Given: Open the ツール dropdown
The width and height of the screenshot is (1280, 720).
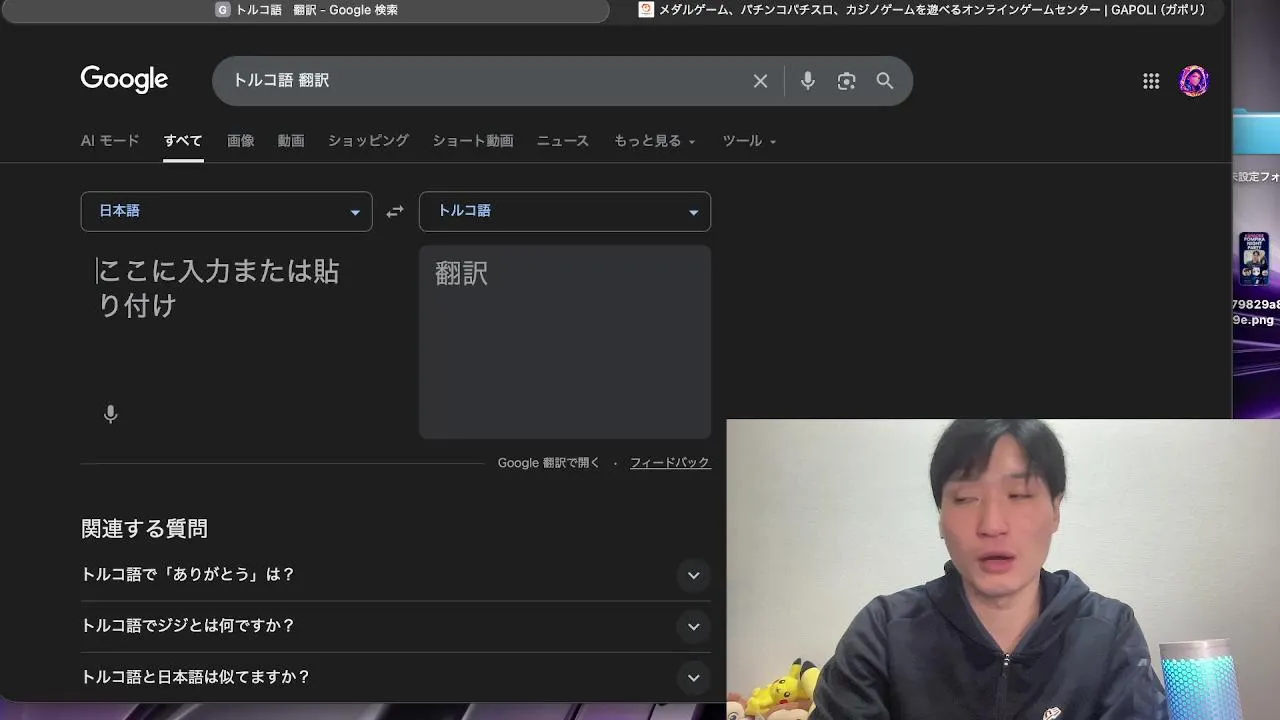Looking at the screenshot, I should tap(749, 141).
